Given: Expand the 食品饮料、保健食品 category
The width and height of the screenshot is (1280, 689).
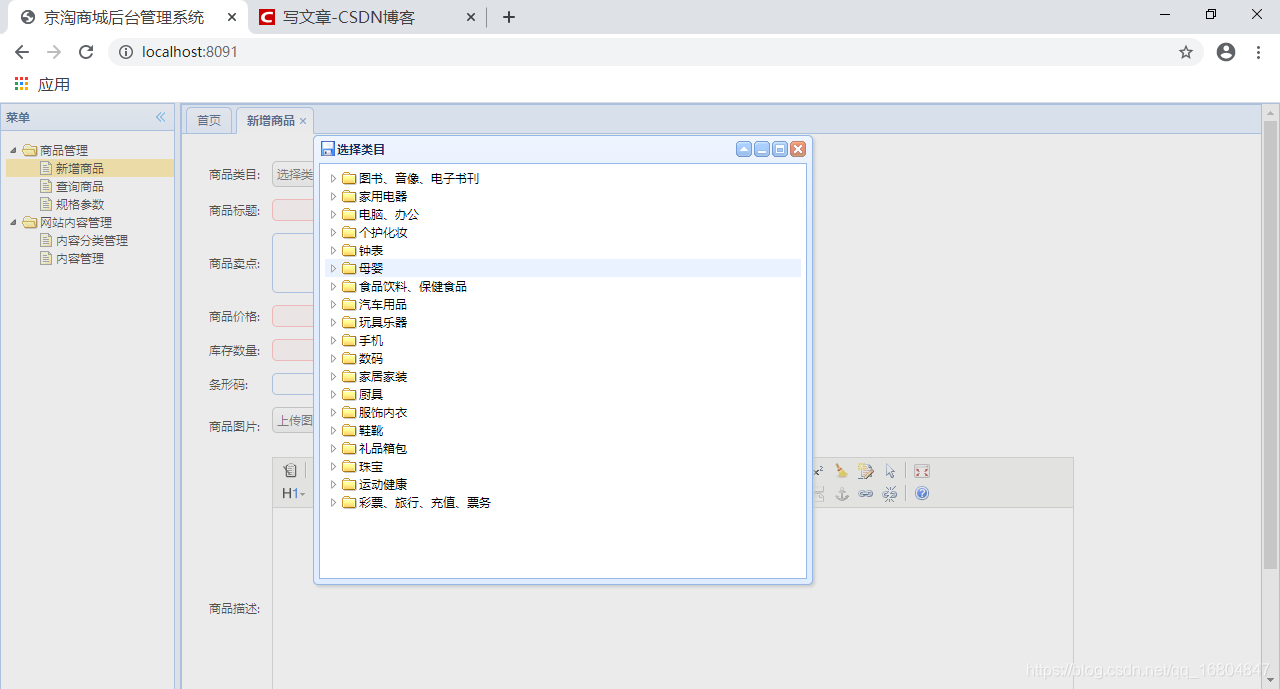Looking at the screenshot, I should click(334, 287).
